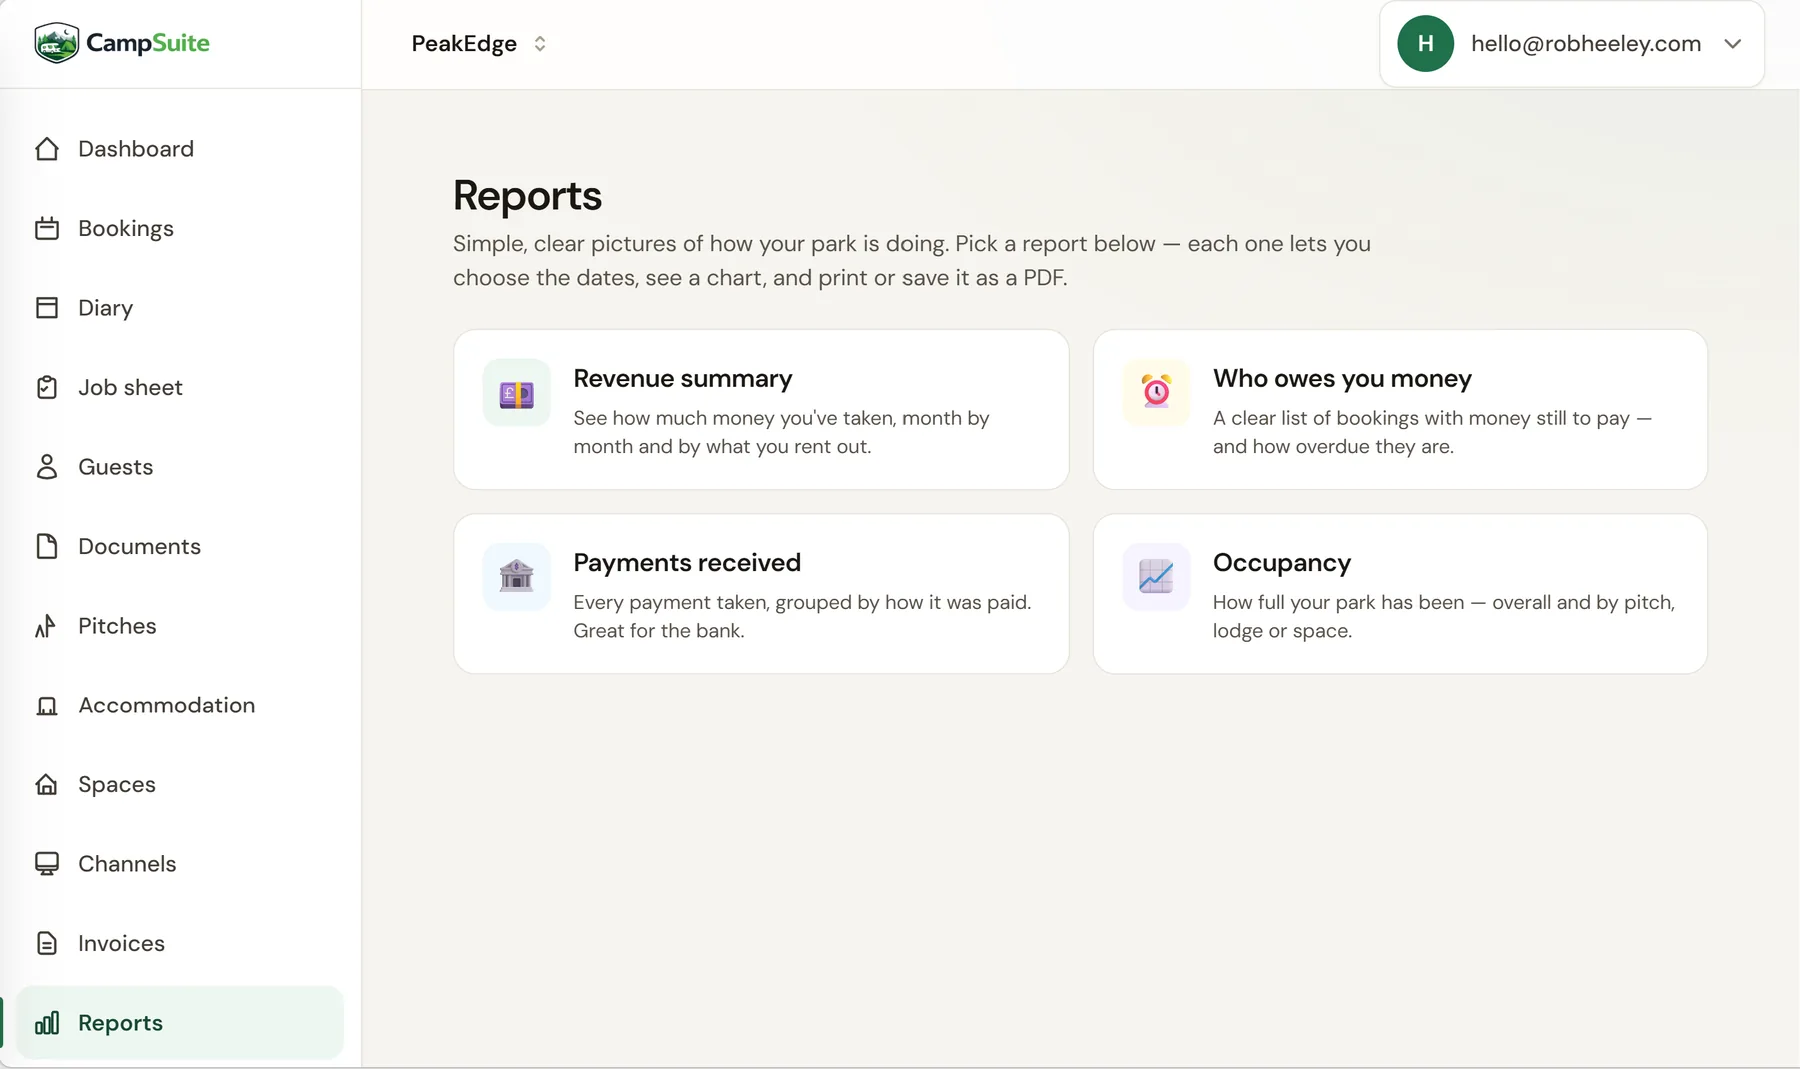
Task: Navigate to Invoices
Action: point(180,943)
